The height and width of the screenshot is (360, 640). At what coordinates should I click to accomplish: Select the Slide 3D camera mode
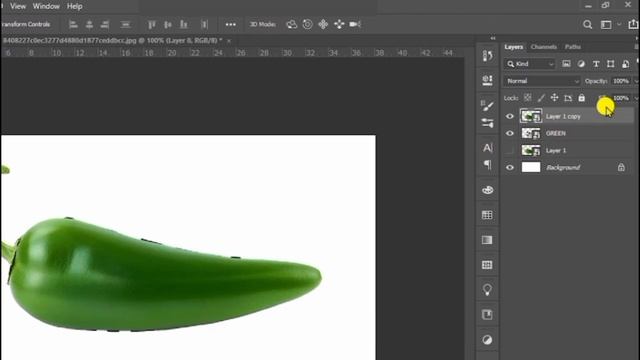(339, 24)
